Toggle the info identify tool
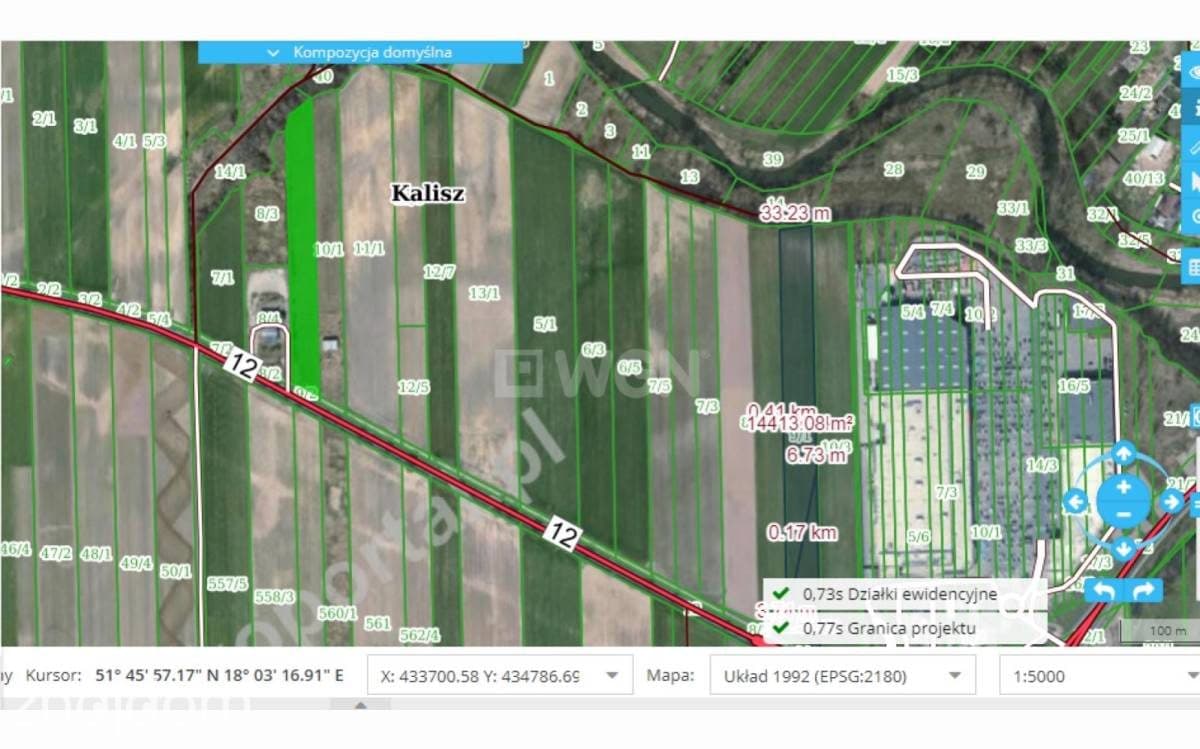Screen dimensions: 1200x749 (1194, 109)
